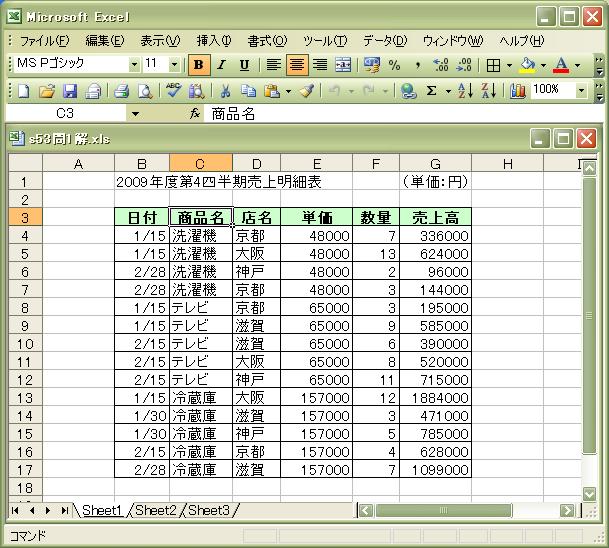Open borders dropdown arrow
Screen dimensions: 609x548
[509, 65]
